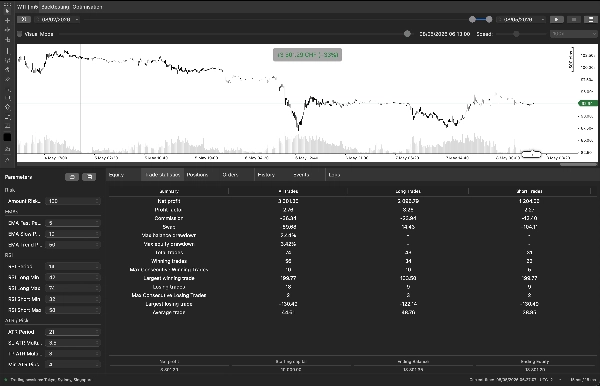The width and height of the screenshot is (600, 386).
Task: Open the Log tab
Action: point(334,175)
